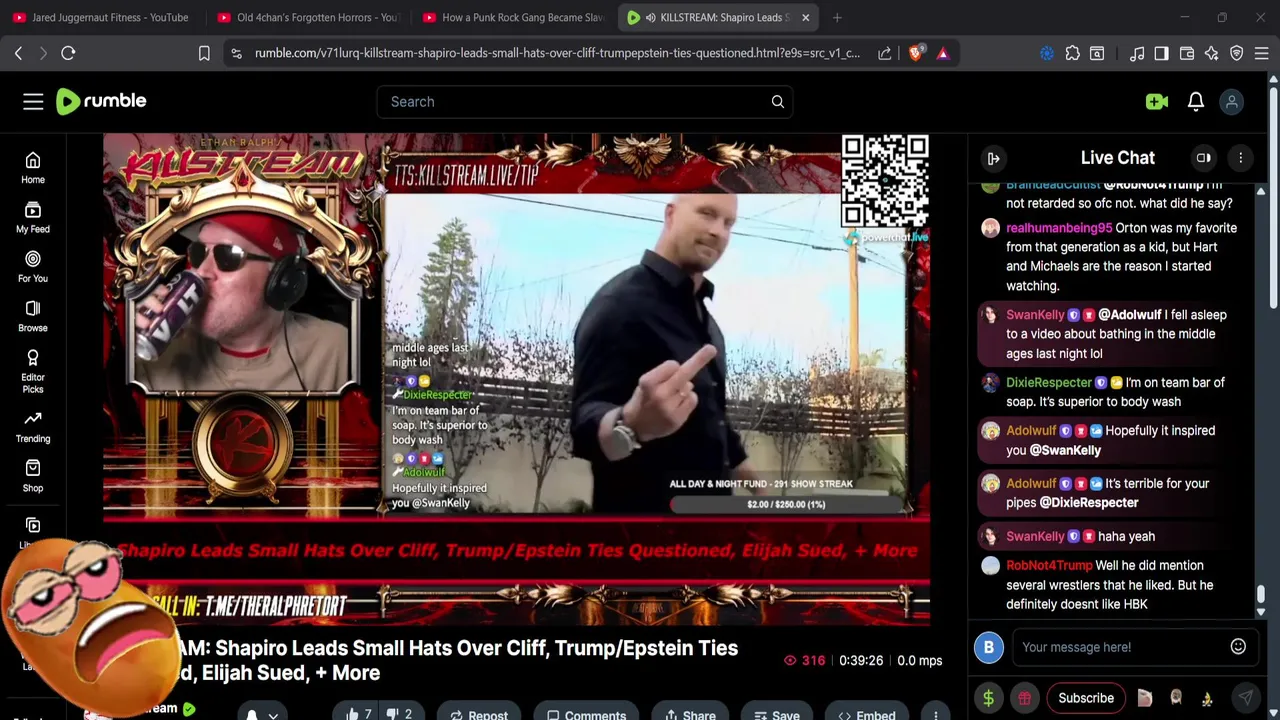Screen dimensions: 1280x720
Task: Click the Brave Shields lion icon
Action: click(x=916, y=53)
